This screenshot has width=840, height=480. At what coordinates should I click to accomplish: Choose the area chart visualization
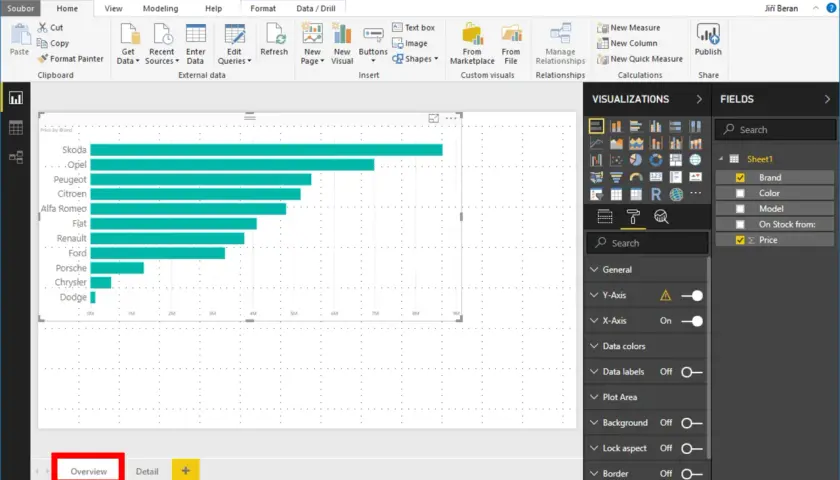(x=616, y=143)
